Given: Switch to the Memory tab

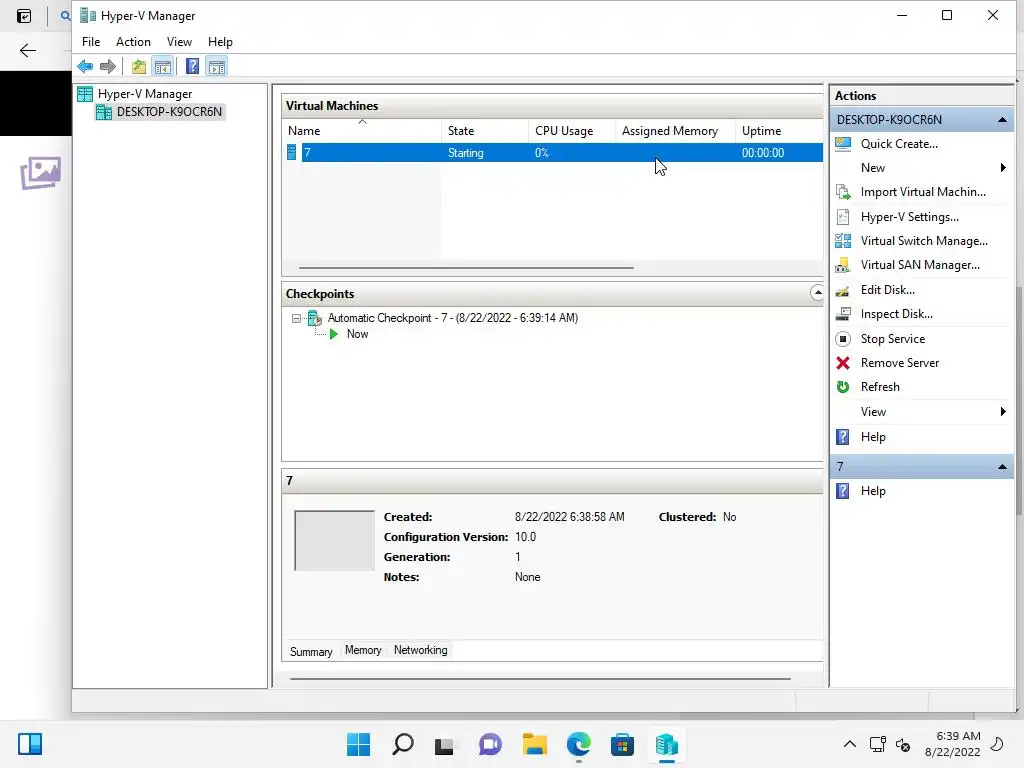Looking at the screenshot, I should pos(363,650).
